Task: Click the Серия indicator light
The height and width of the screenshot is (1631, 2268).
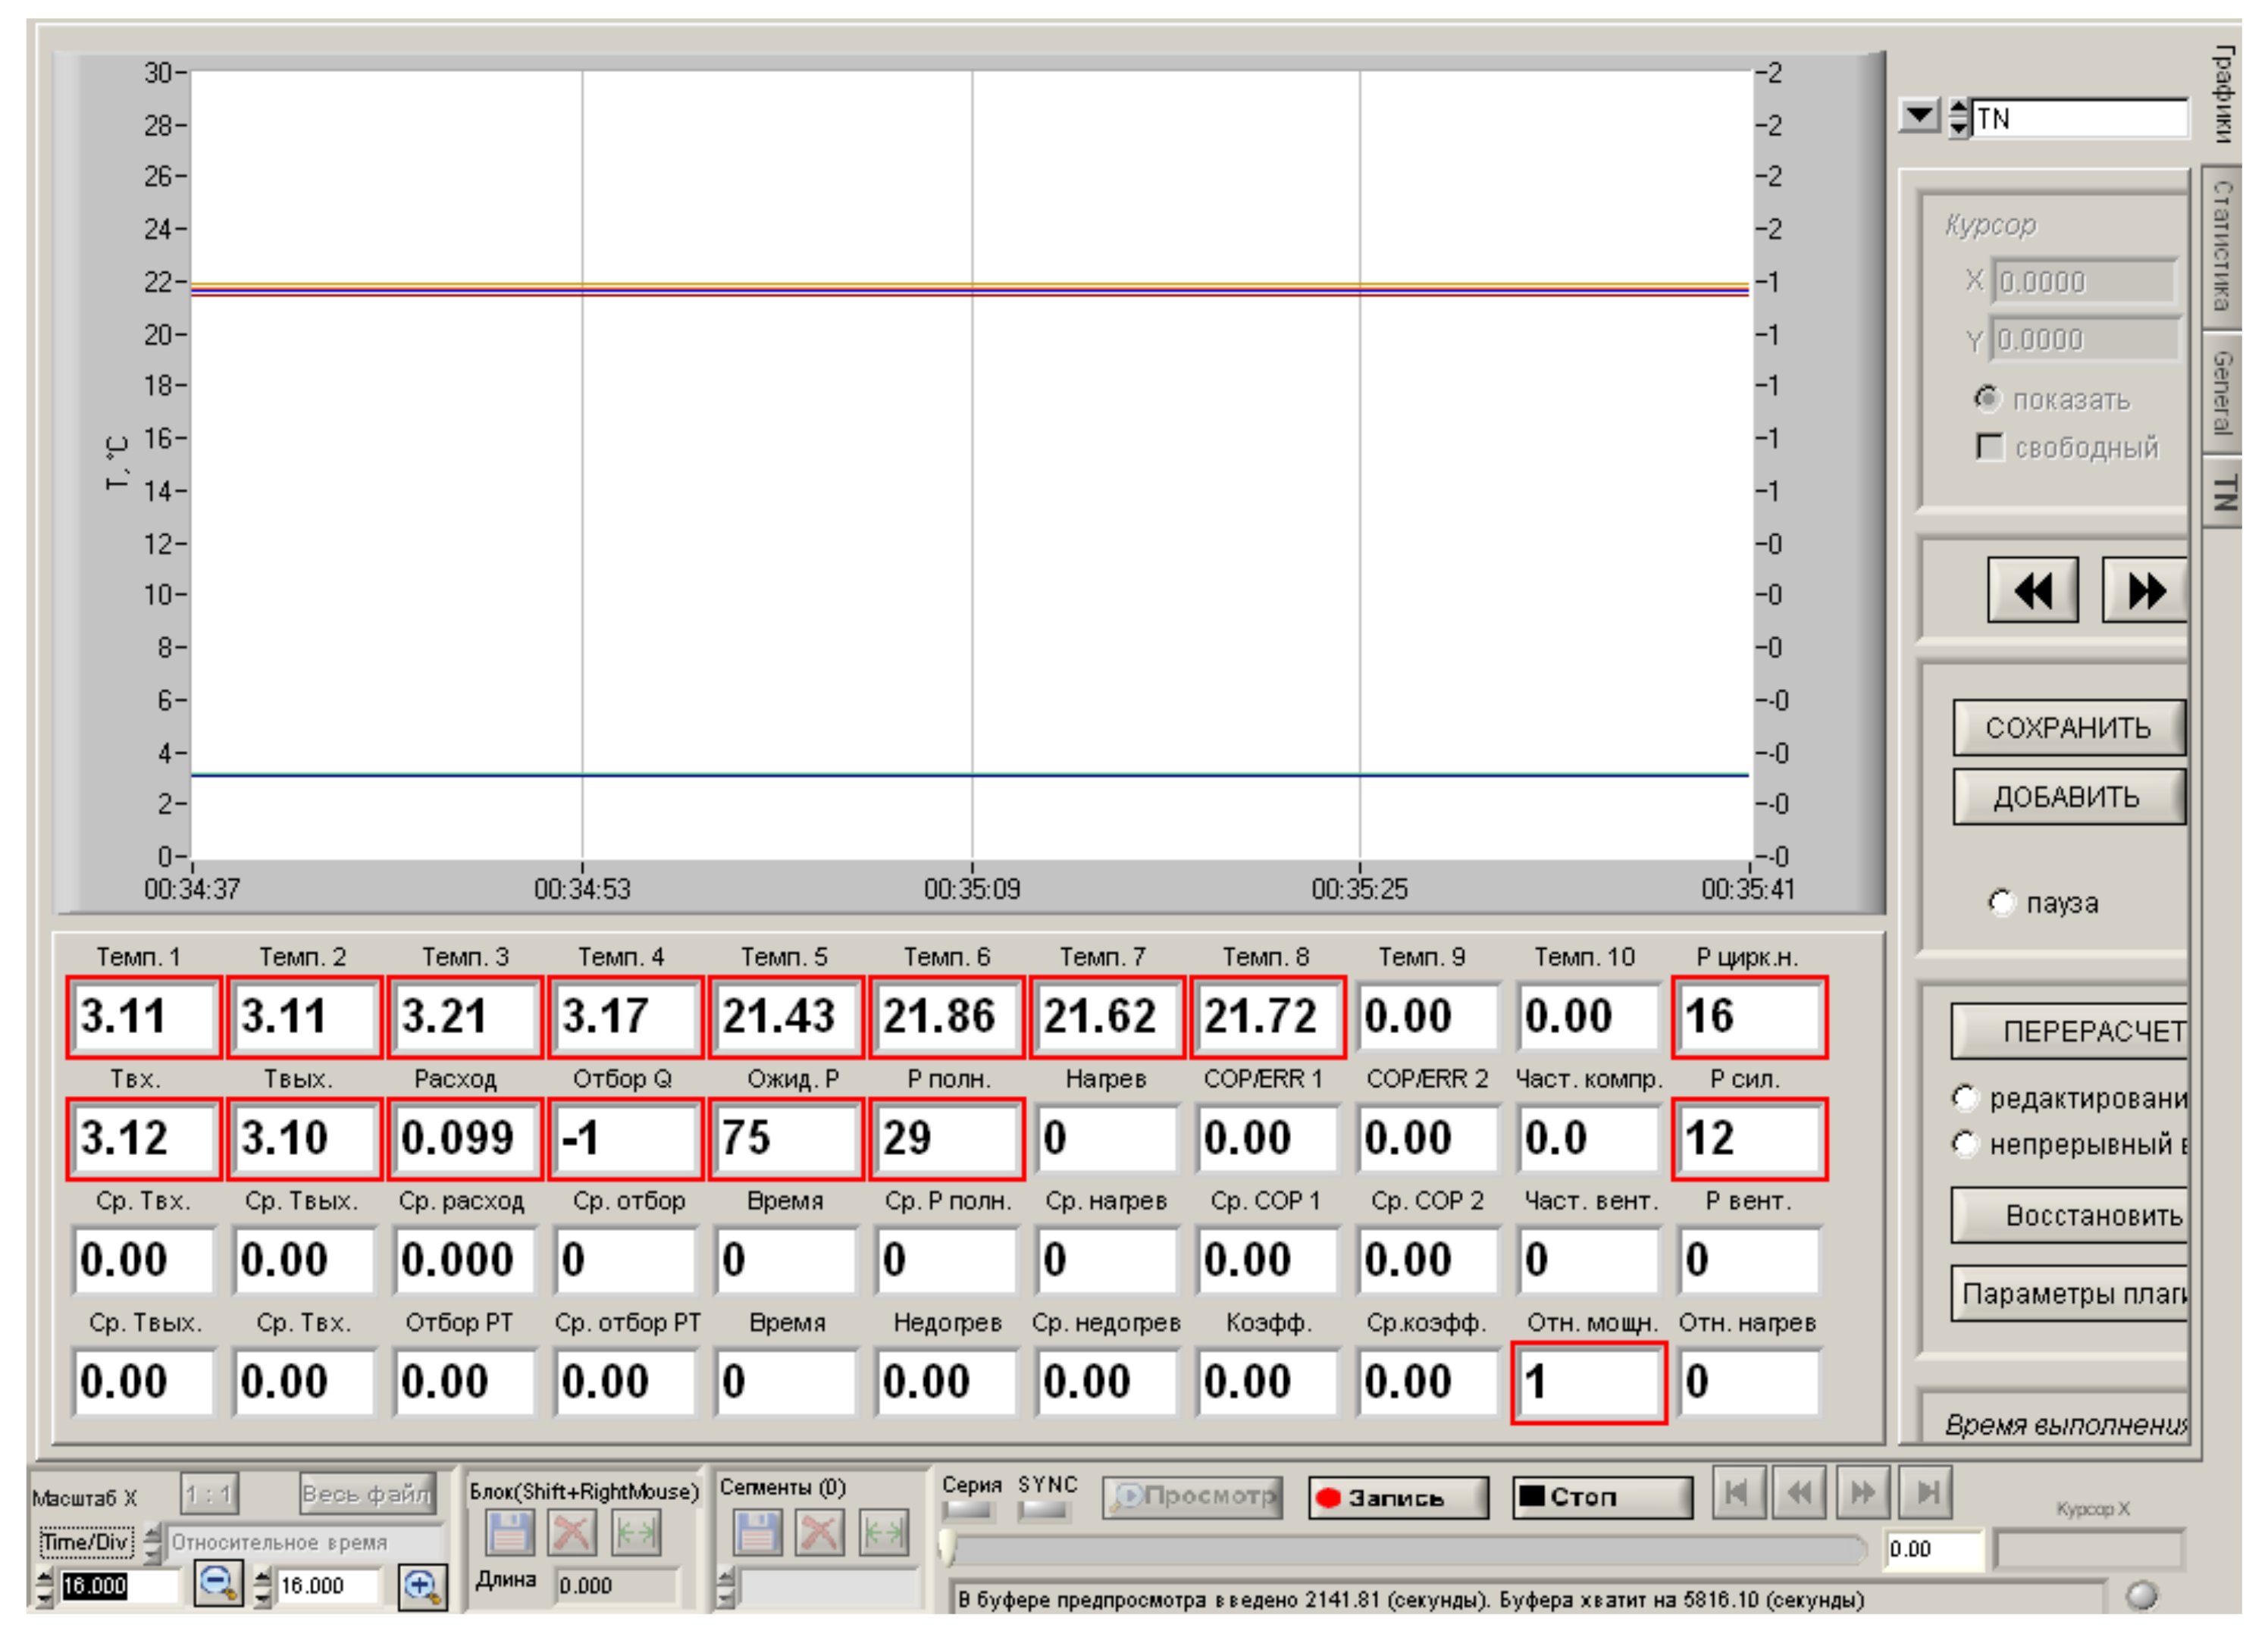Action: [x=968, y=1511]
